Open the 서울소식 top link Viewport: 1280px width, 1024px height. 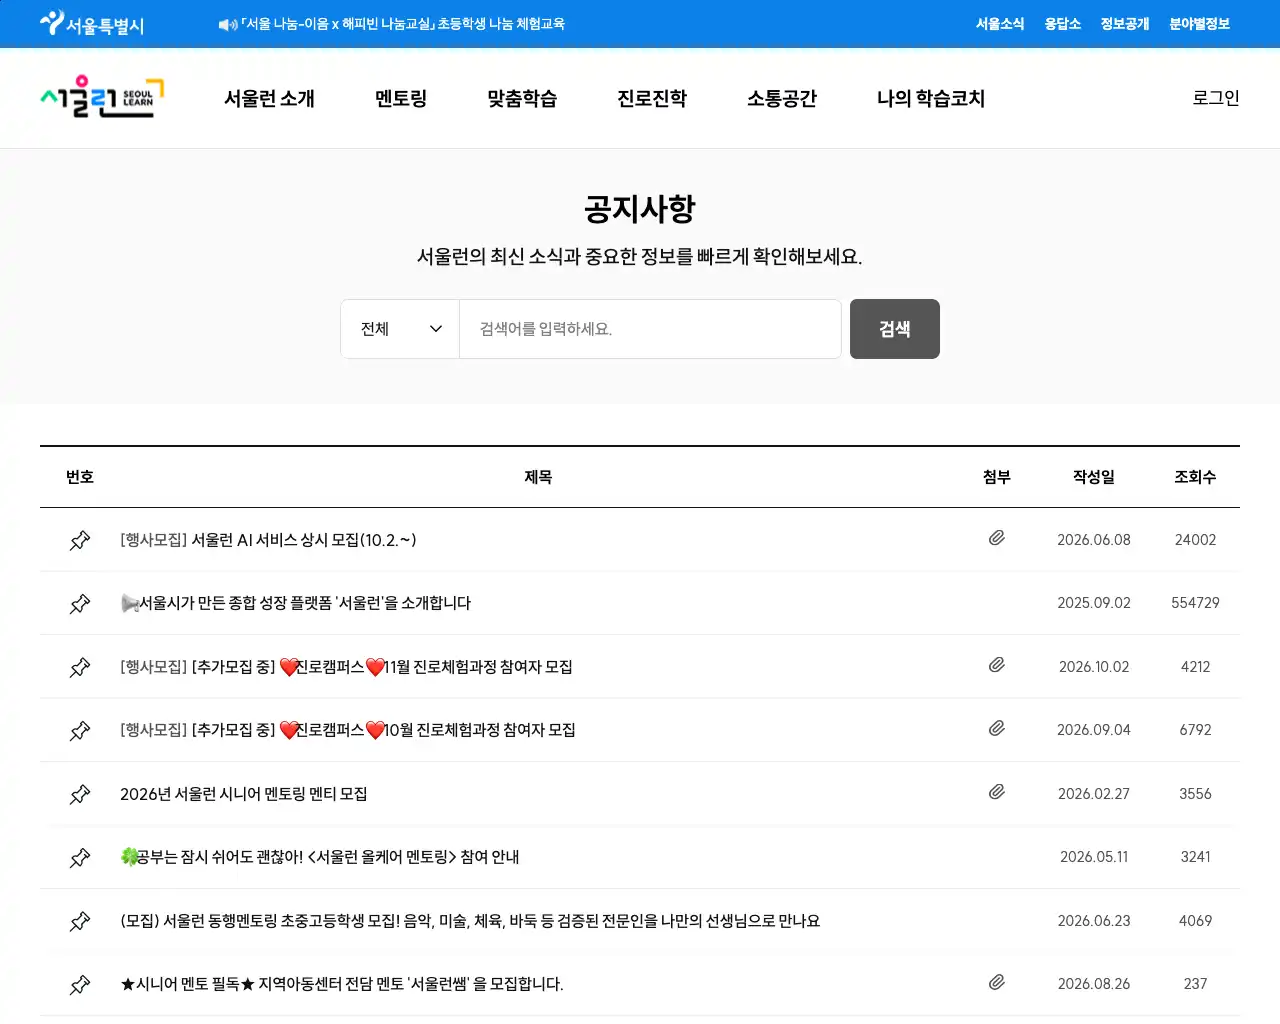coord(1000,24)
